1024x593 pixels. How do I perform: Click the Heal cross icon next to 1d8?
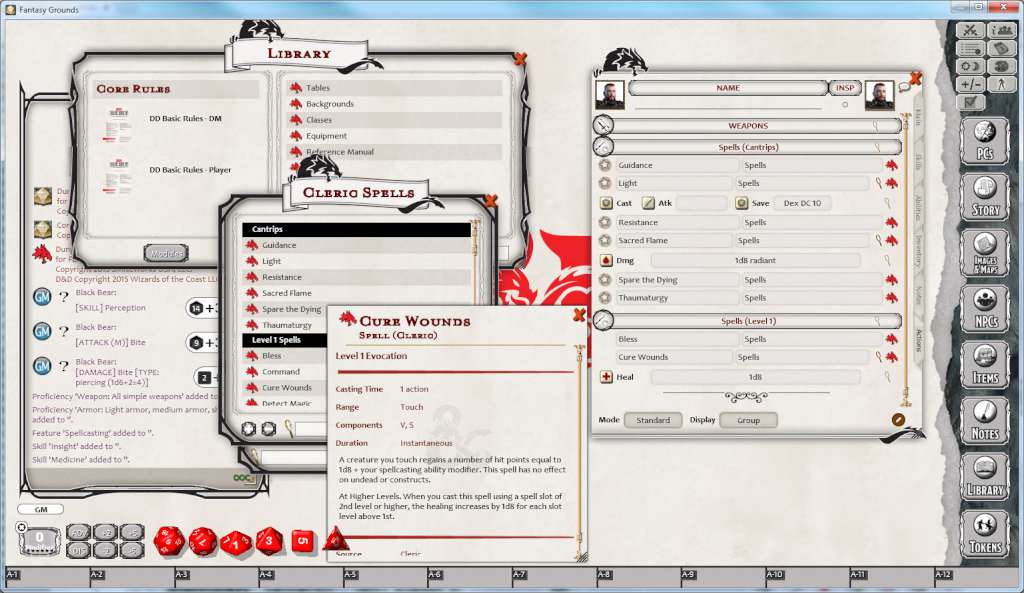point(608,376)
